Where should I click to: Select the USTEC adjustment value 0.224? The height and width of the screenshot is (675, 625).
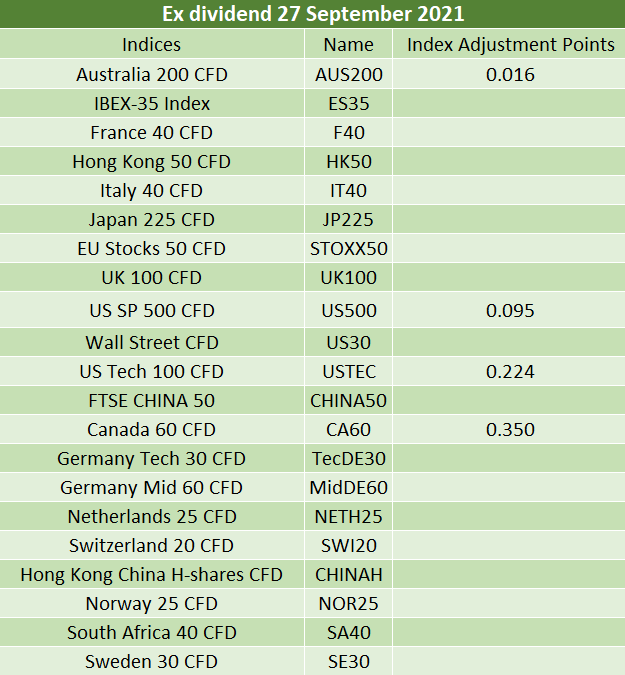(x=510, y=372)
